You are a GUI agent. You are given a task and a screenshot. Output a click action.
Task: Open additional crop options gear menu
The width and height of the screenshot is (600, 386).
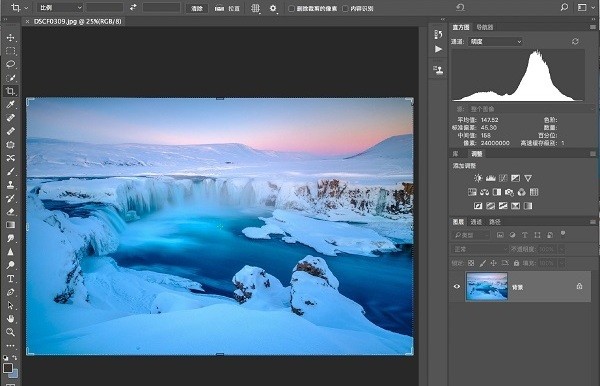point(273,8)
